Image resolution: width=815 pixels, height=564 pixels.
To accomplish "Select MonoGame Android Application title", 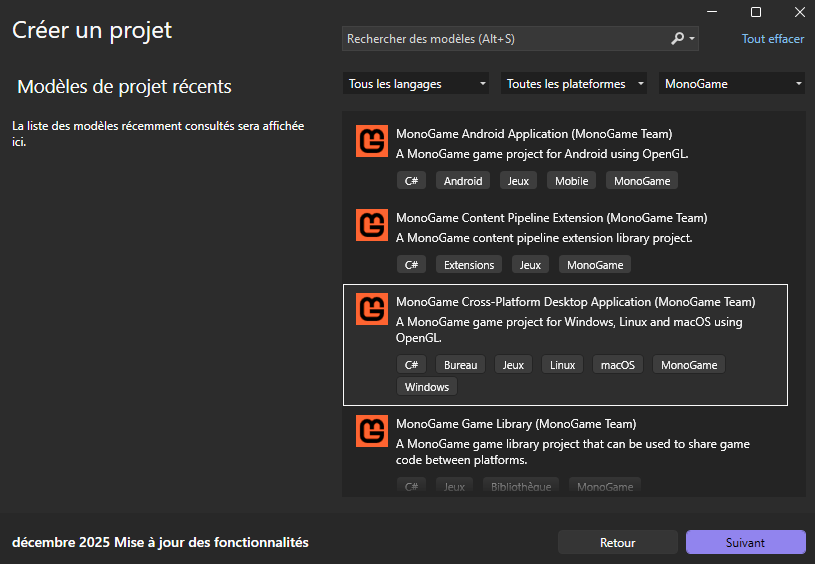I will [534, 134].
